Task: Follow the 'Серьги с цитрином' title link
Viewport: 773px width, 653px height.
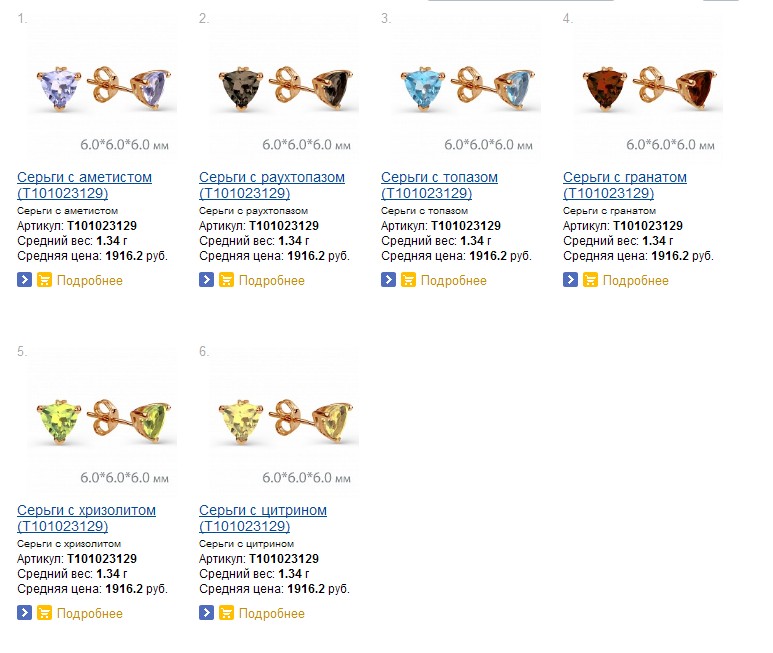Action: tap(263, 511)
